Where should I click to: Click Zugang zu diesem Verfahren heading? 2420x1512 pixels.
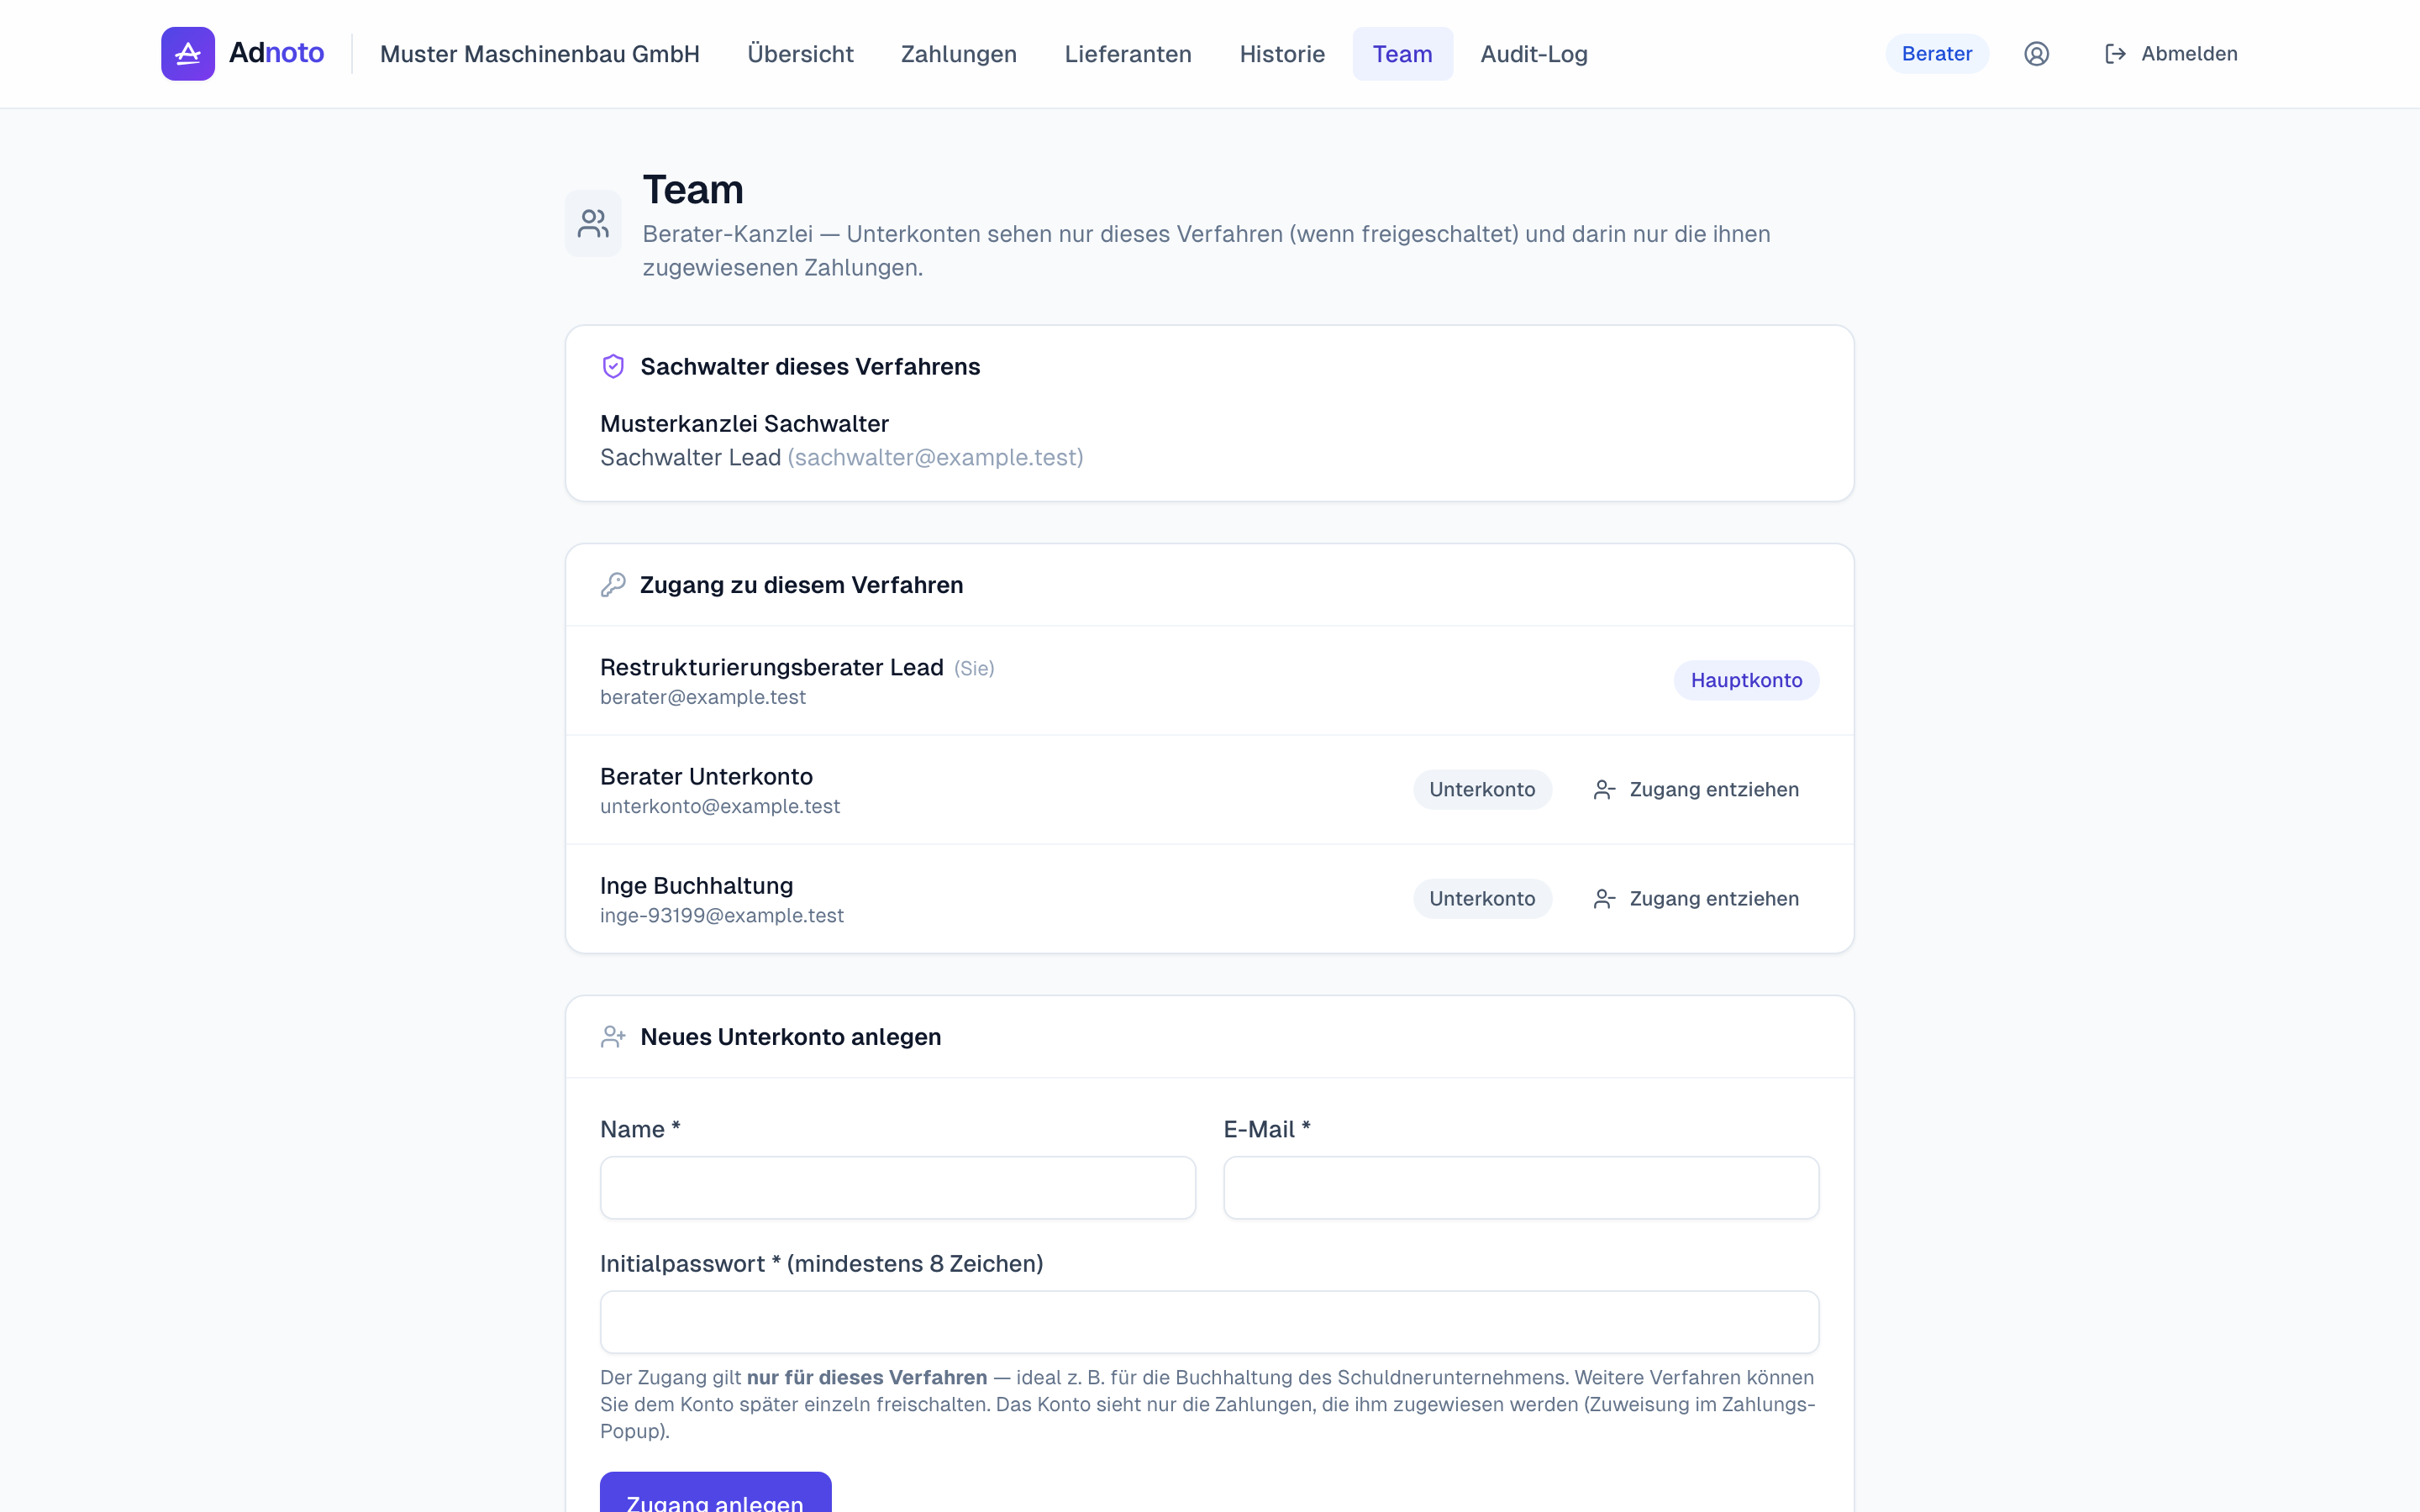(801, 585)
